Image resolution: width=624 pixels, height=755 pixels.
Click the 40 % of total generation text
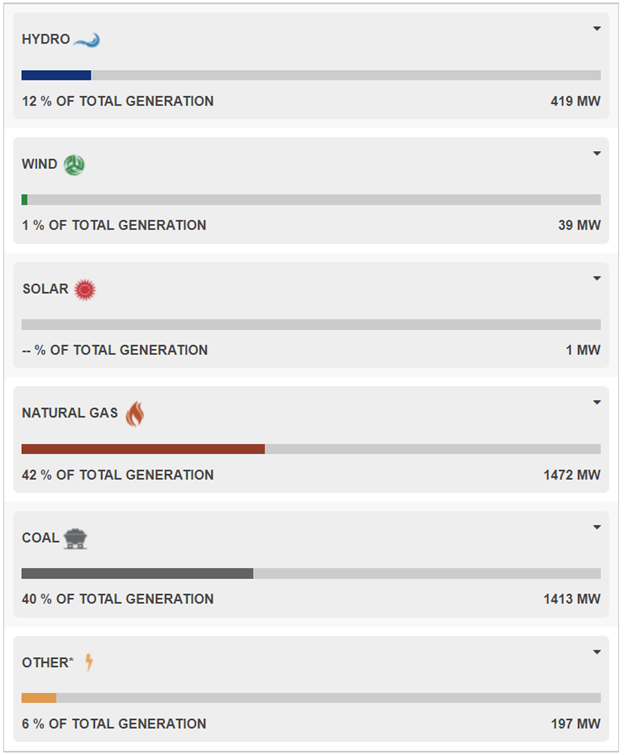pos(118,599)
